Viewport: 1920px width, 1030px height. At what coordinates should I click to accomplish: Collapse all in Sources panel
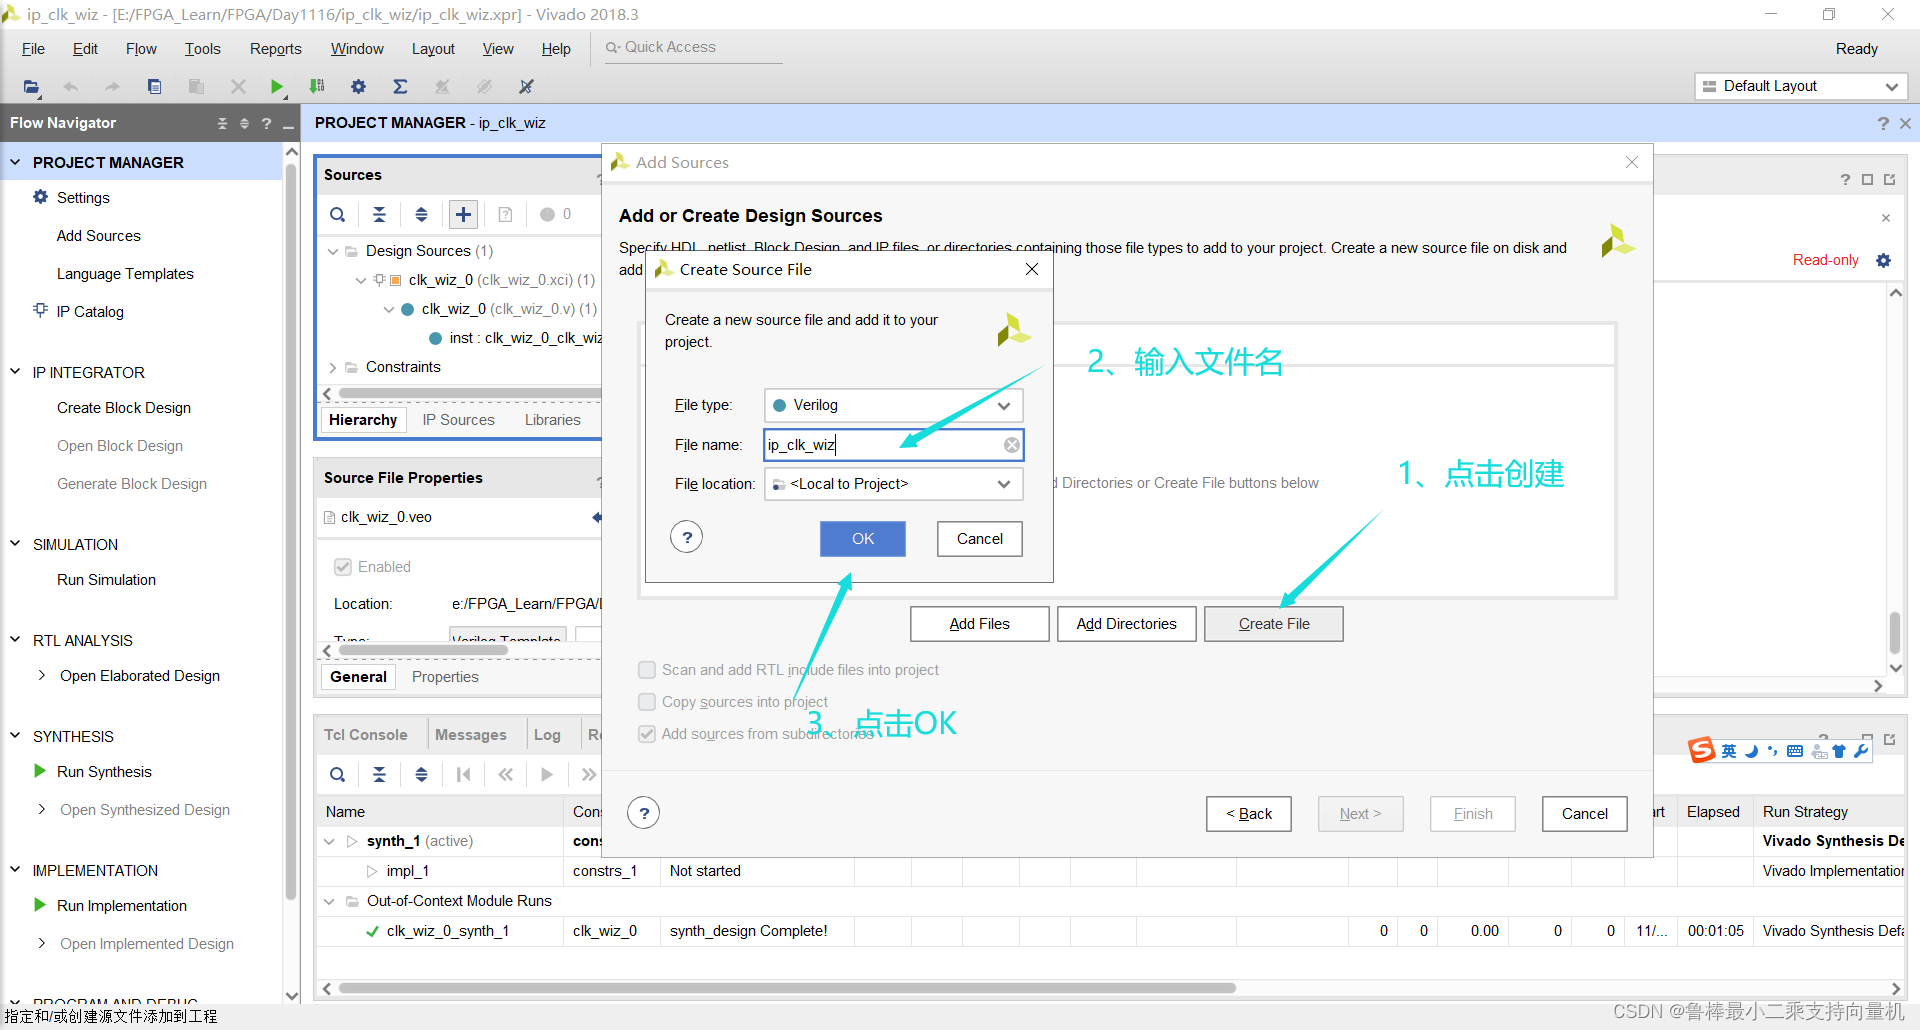[x=379, y=214]
